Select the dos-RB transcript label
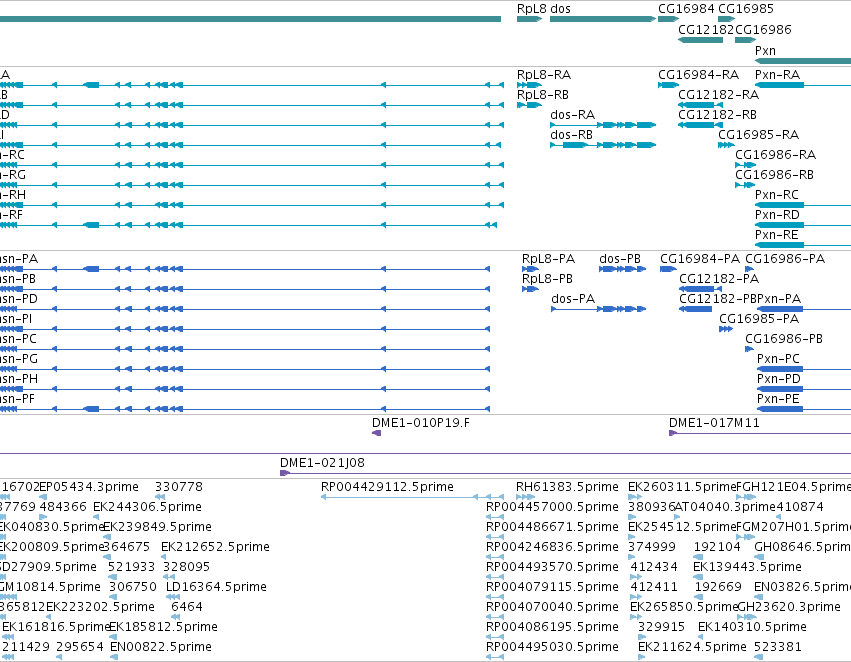 (571, 135)
